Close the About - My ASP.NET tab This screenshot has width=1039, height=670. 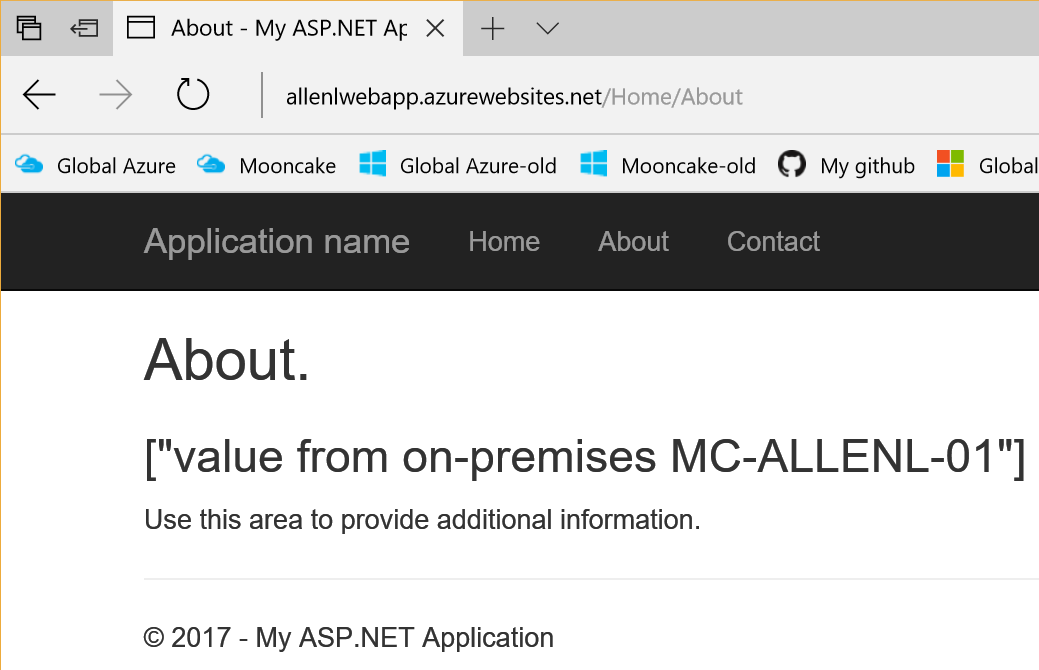[435, 28]
